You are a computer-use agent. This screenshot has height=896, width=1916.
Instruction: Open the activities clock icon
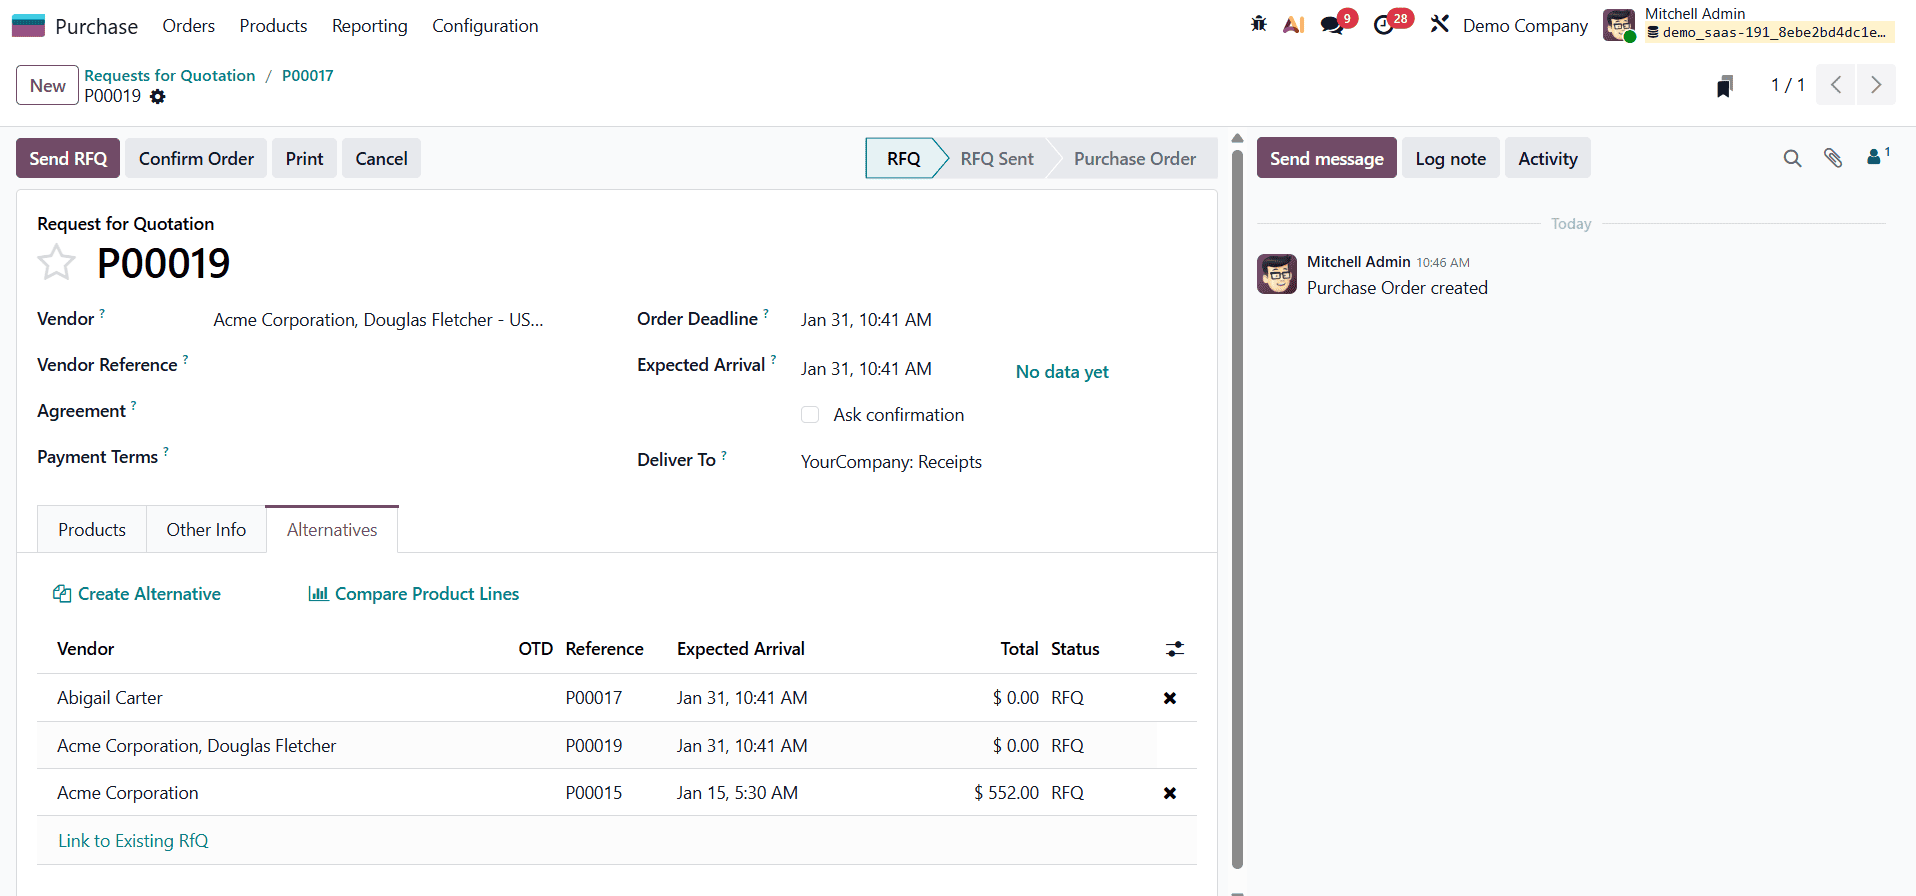click(x=1384, y=25)
